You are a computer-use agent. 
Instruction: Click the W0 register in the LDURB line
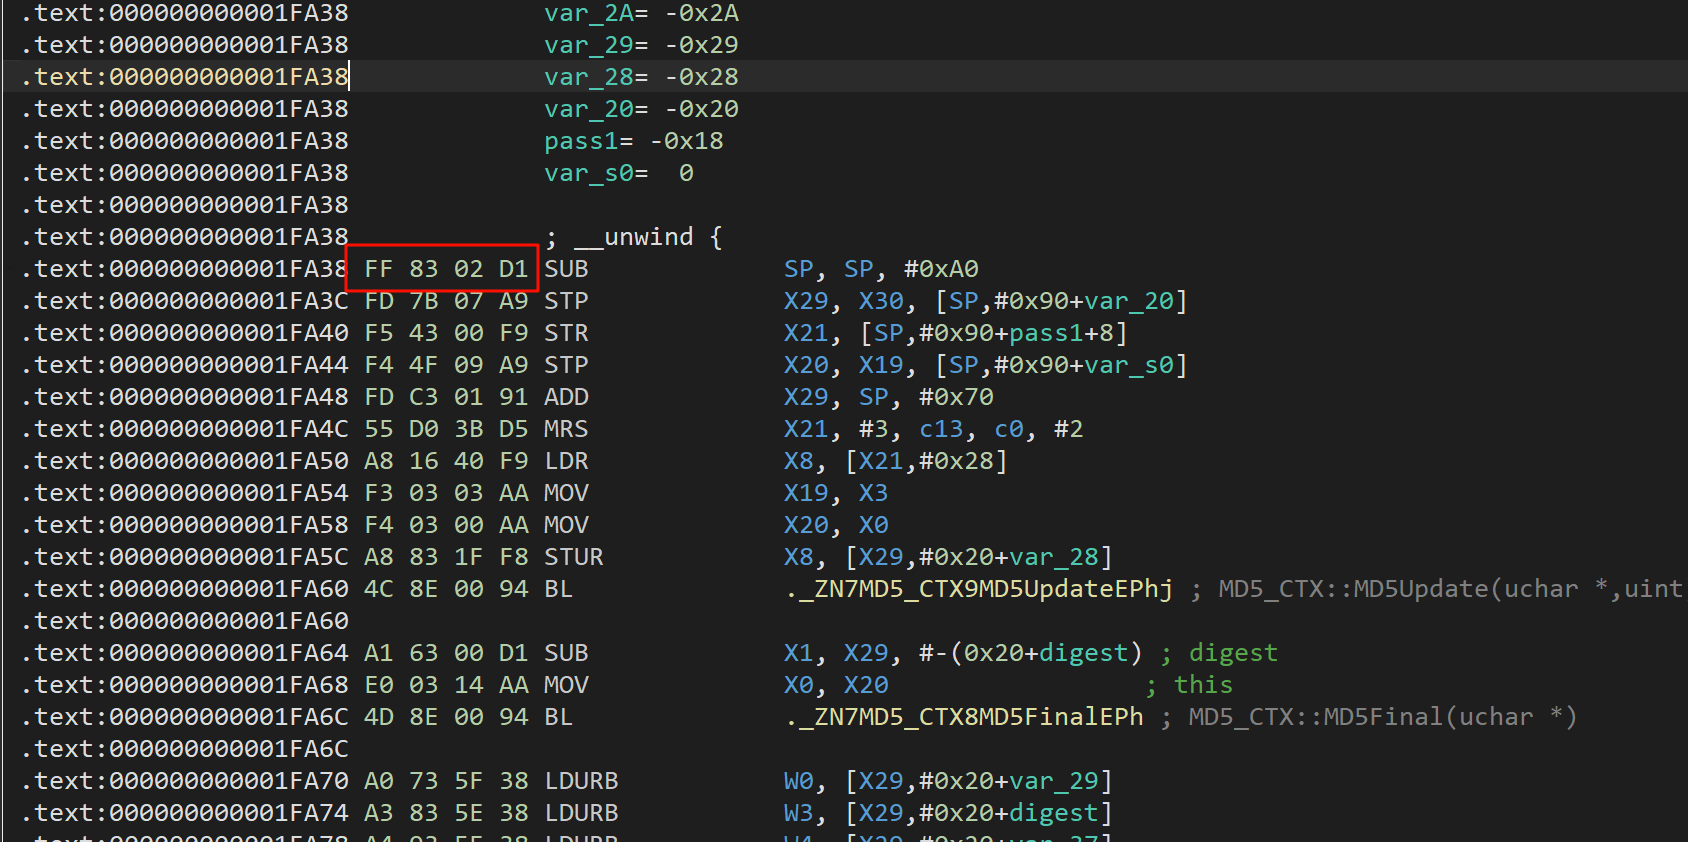click(798, 781)
